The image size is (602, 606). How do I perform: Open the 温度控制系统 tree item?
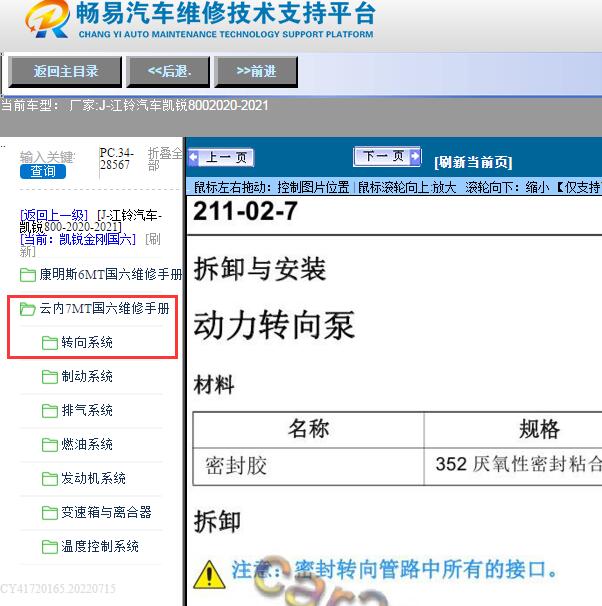pos(100,546)
